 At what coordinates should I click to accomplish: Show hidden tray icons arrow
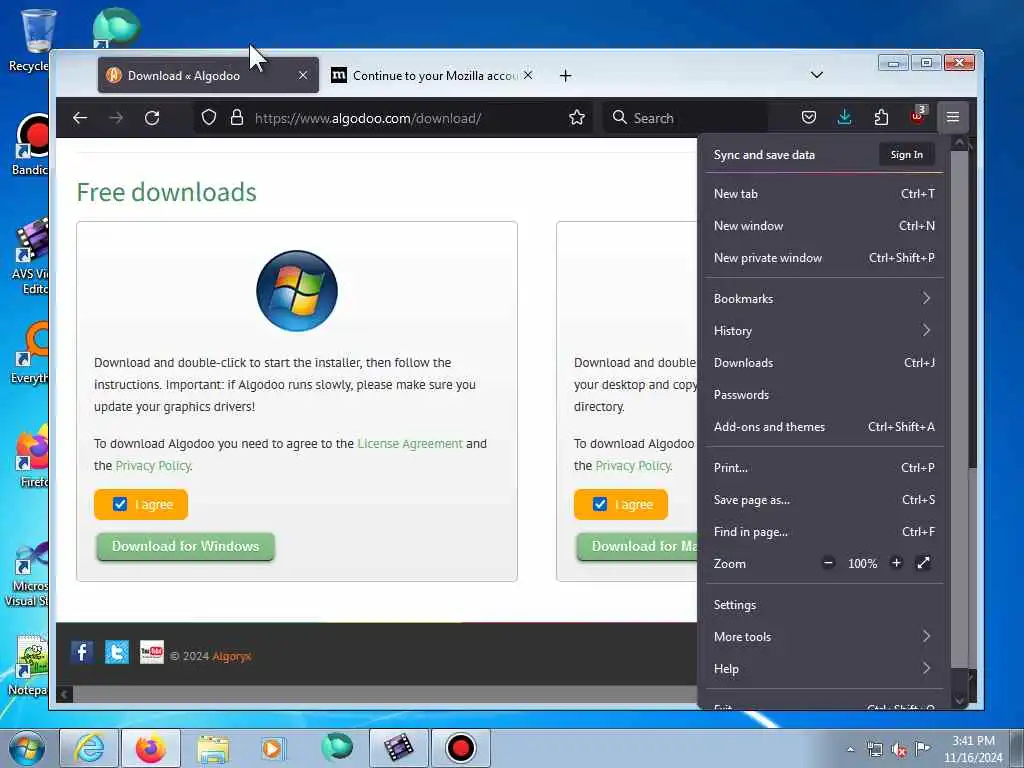(850, 750)
